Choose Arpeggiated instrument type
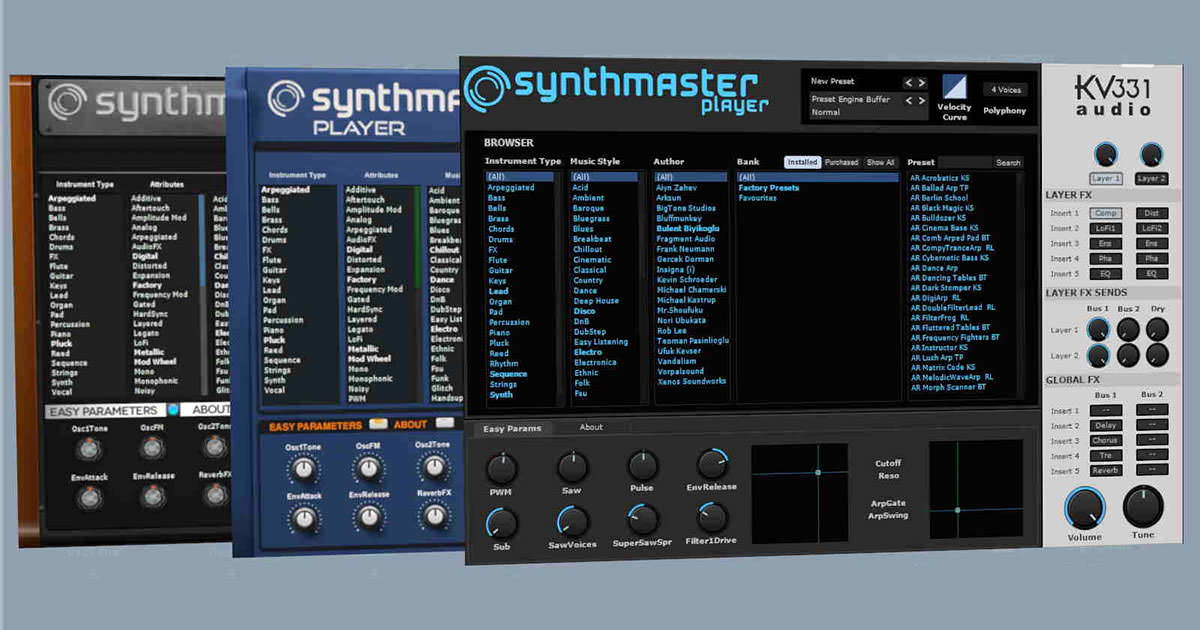The height and width of the screenshot is (630, 1200). pos(511,187)
